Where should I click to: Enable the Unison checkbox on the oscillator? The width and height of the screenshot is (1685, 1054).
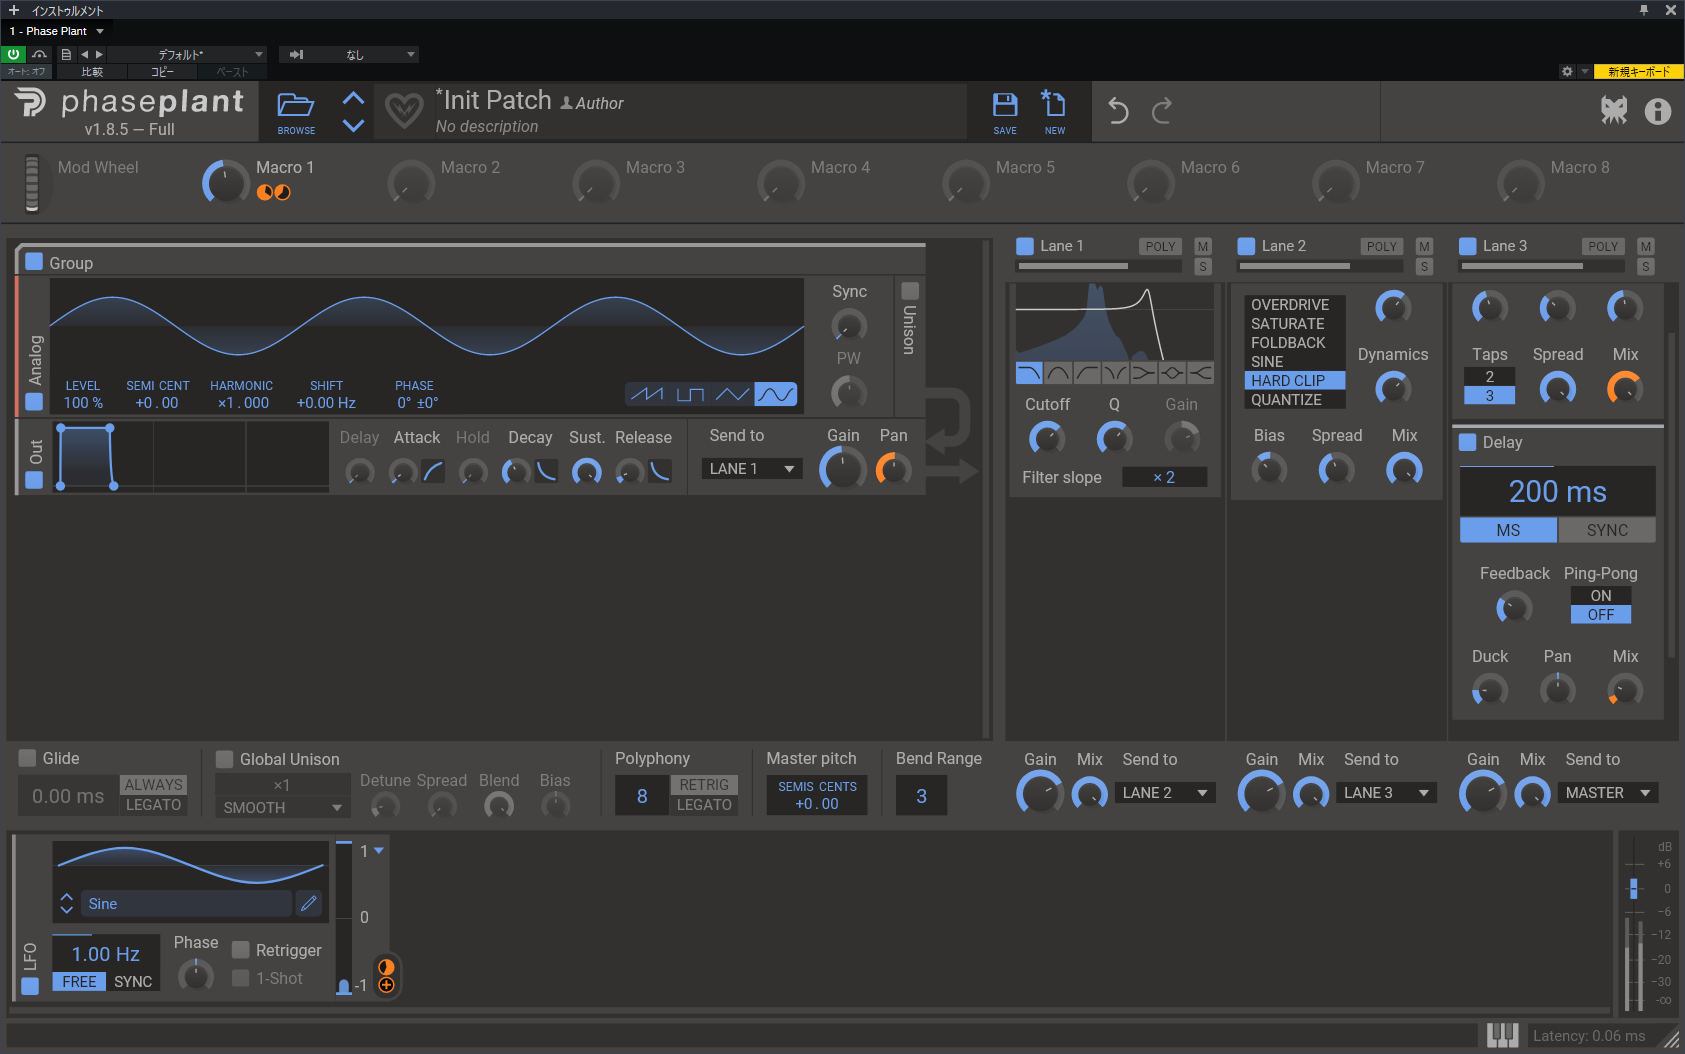click(910, 291)
